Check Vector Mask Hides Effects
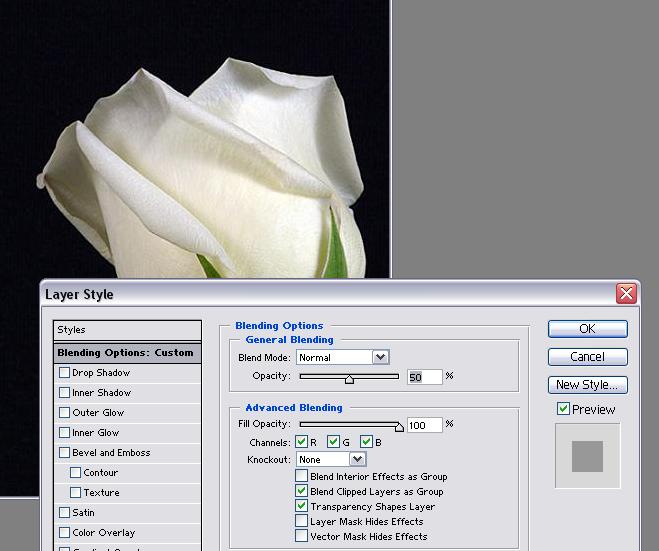Viewport: 659px width, 551px height. click(301, 536)
